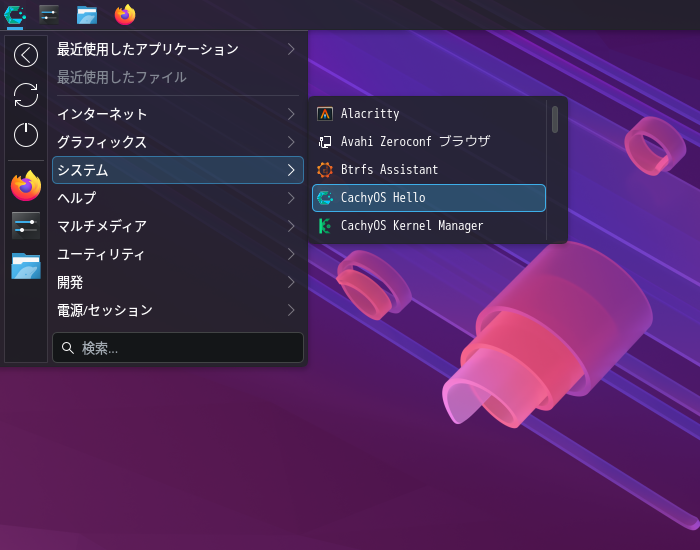Launch Firefox from the menu favorites sidebar
The image size is (700, 550).
[x=26, y=186]
